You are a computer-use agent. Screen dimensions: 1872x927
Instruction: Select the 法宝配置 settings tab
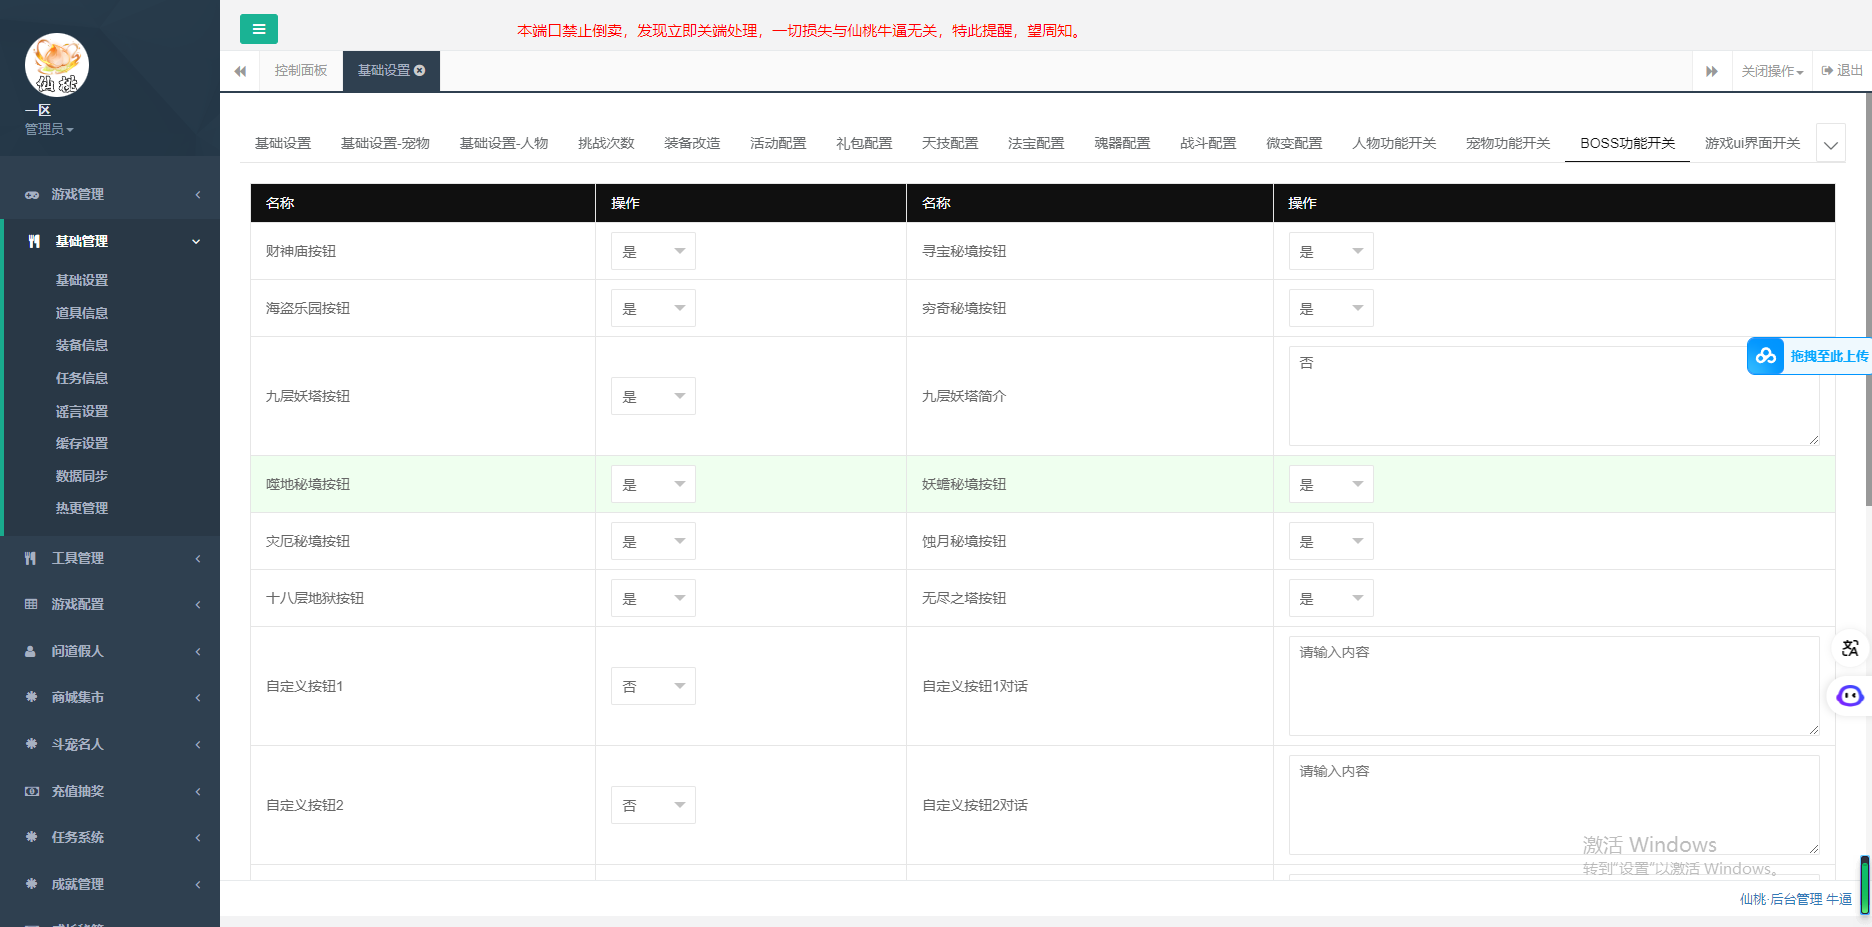pyautogui.click(x=1036, y=143)
